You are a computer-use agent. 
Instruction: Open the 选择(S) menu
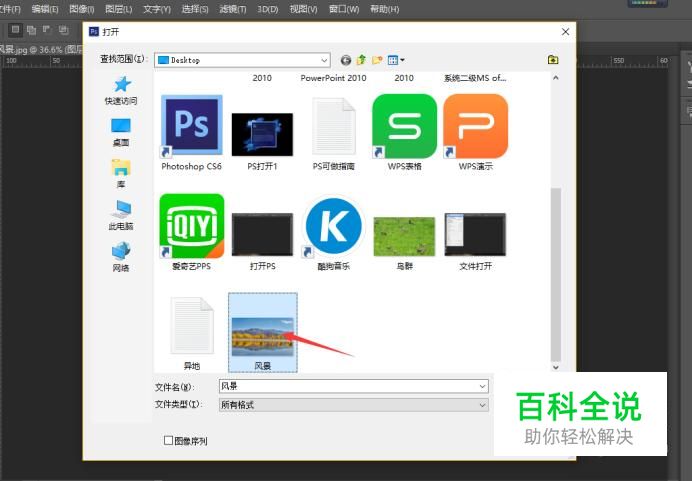pos(195,9)
